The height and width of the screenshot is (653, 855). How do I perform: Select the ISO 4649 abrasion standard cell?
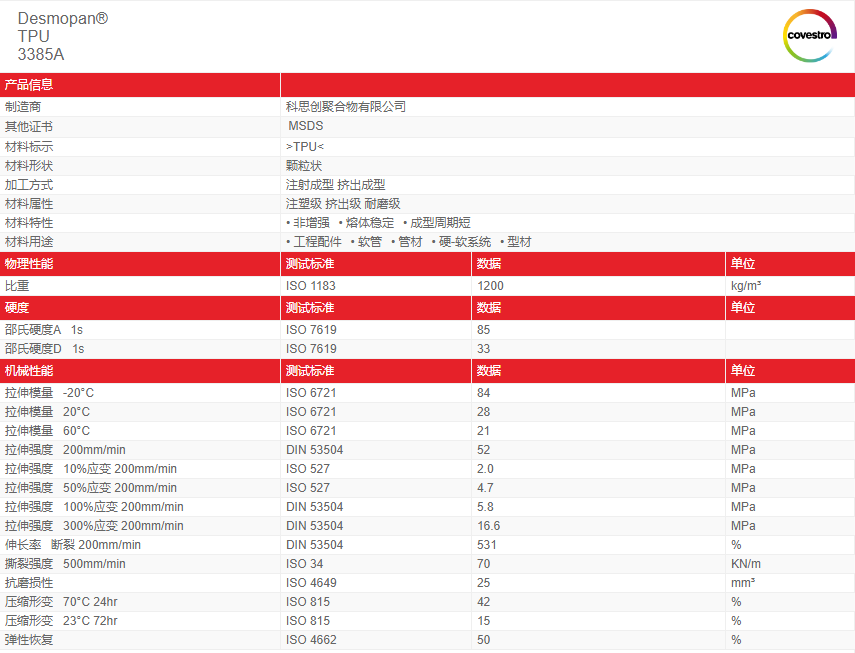(311, 583)
